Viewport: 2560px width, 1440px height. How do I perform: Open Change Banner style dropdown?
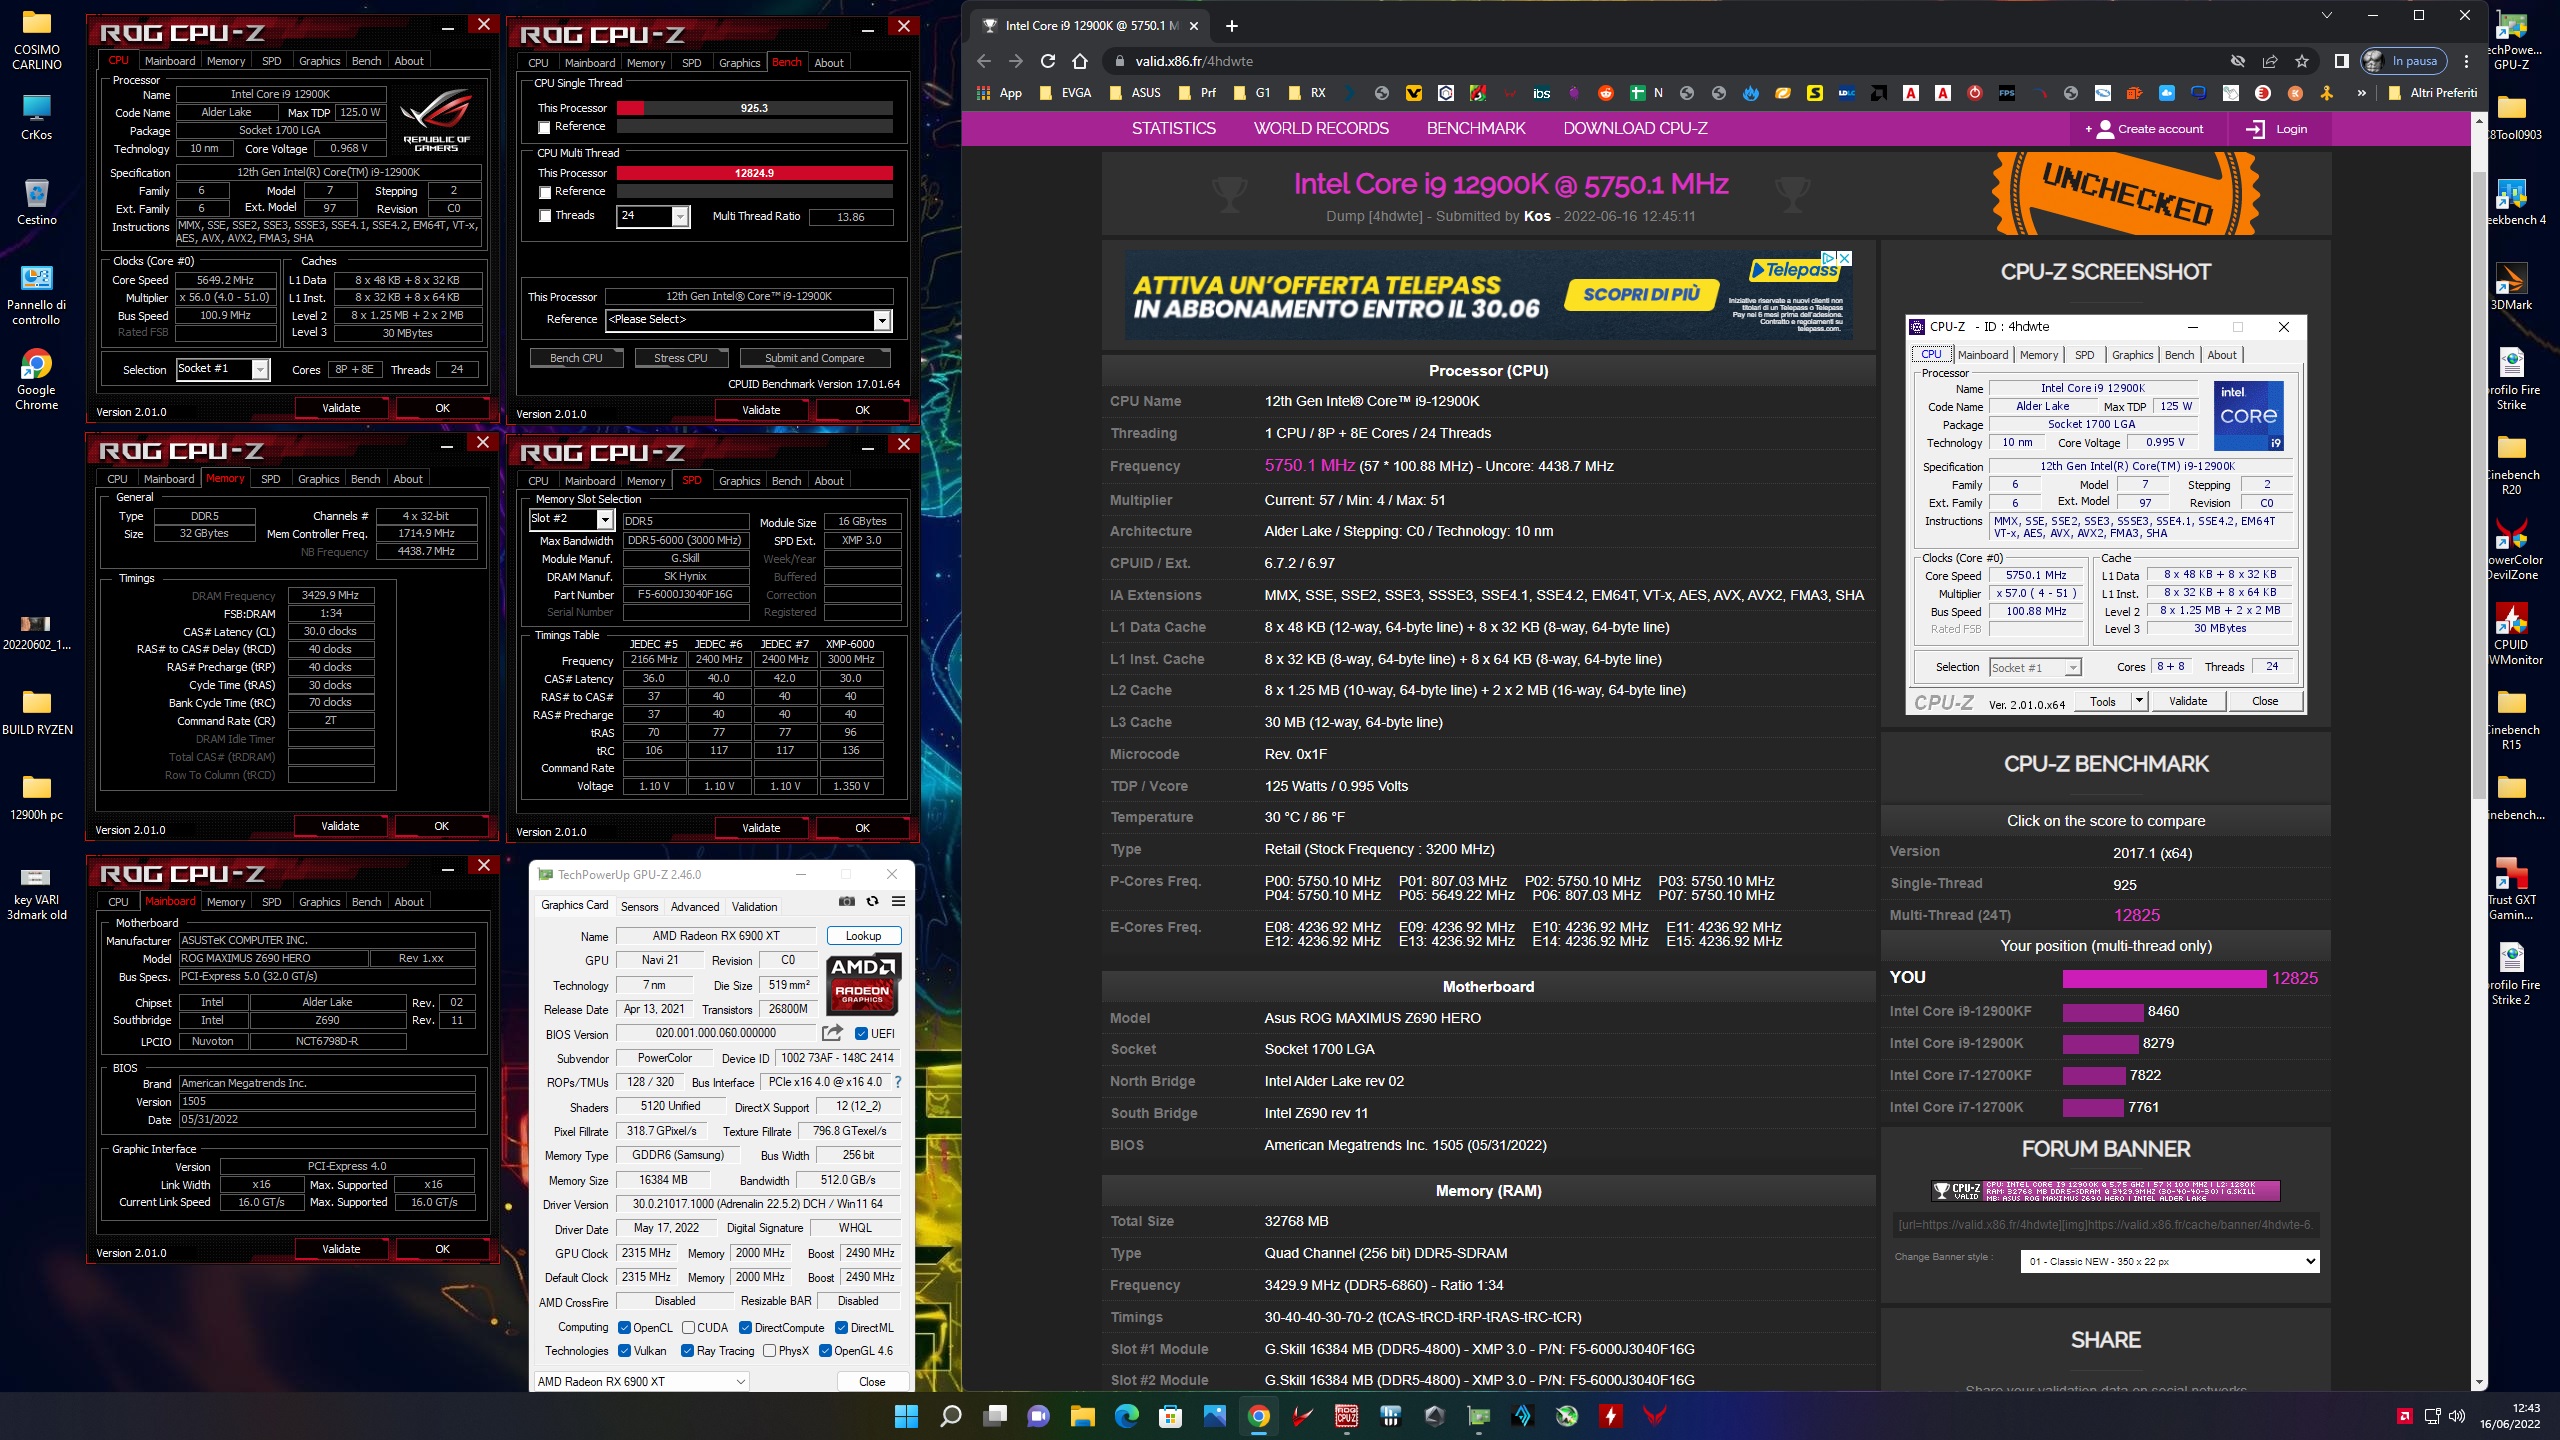coord(2169,1261)
